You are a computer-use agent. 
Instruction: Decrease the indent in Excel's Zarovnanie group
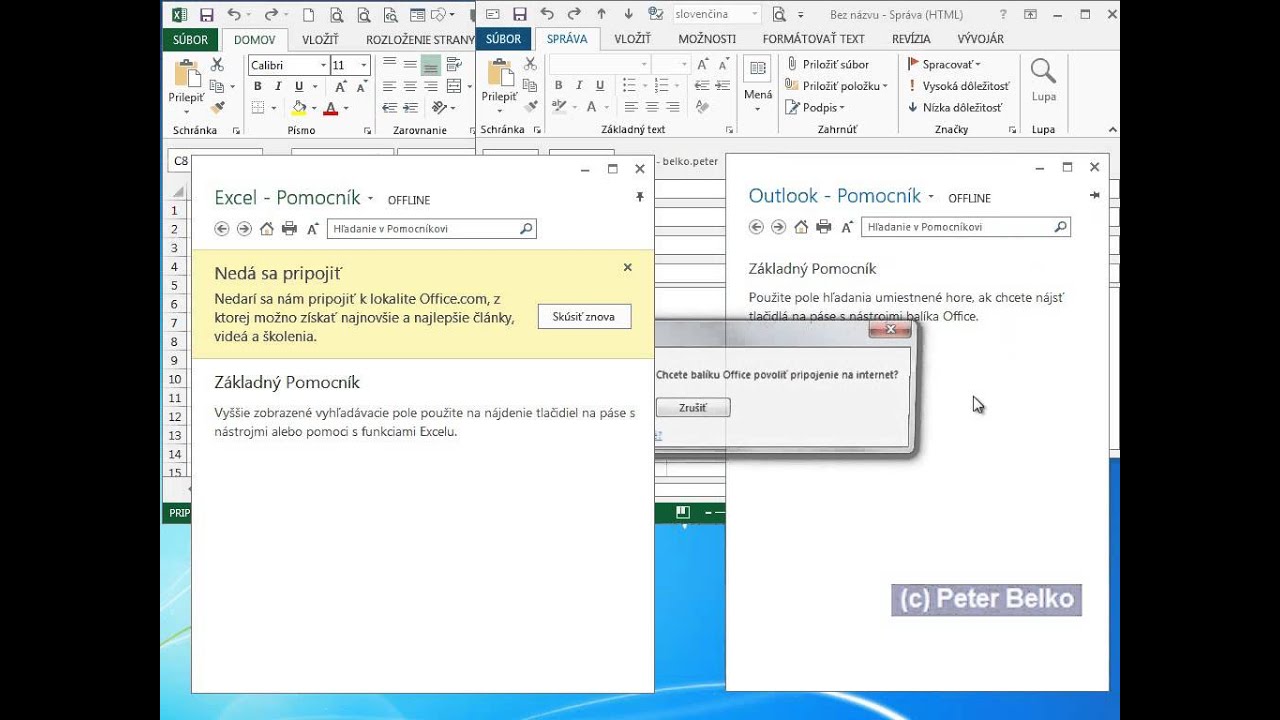pyautogui.click(x=390, y=108)
